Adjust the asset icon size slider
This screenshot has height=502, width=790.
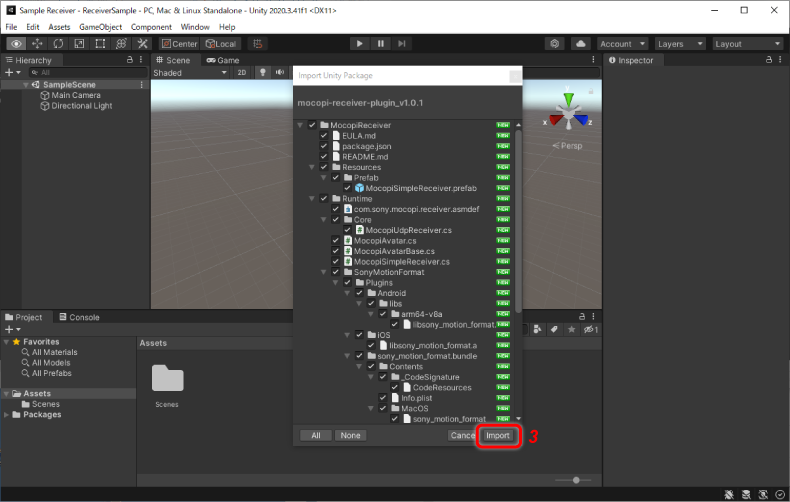573,481
